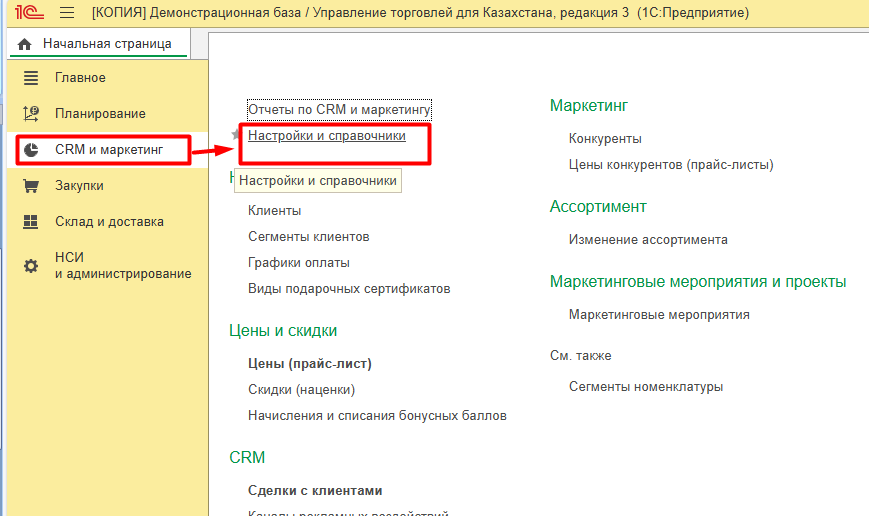Click the home icon on Начальная страница tab
Viewport: 869px width, 516px height.
coord(25,44)
